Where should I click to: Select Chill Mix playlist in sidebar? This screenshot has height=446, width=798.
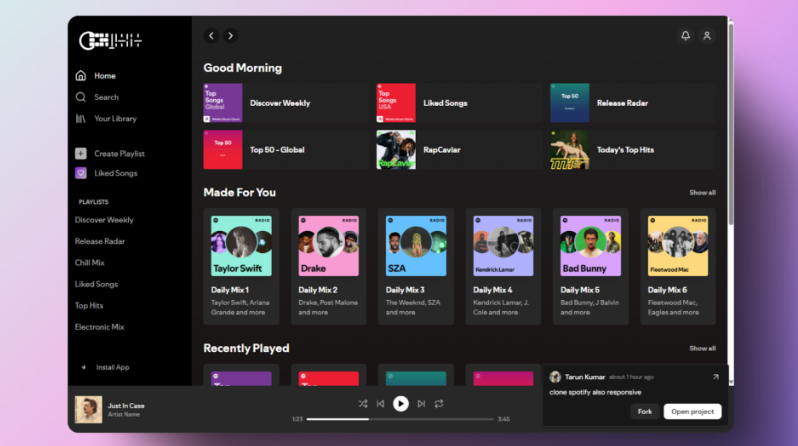point(90,263)
